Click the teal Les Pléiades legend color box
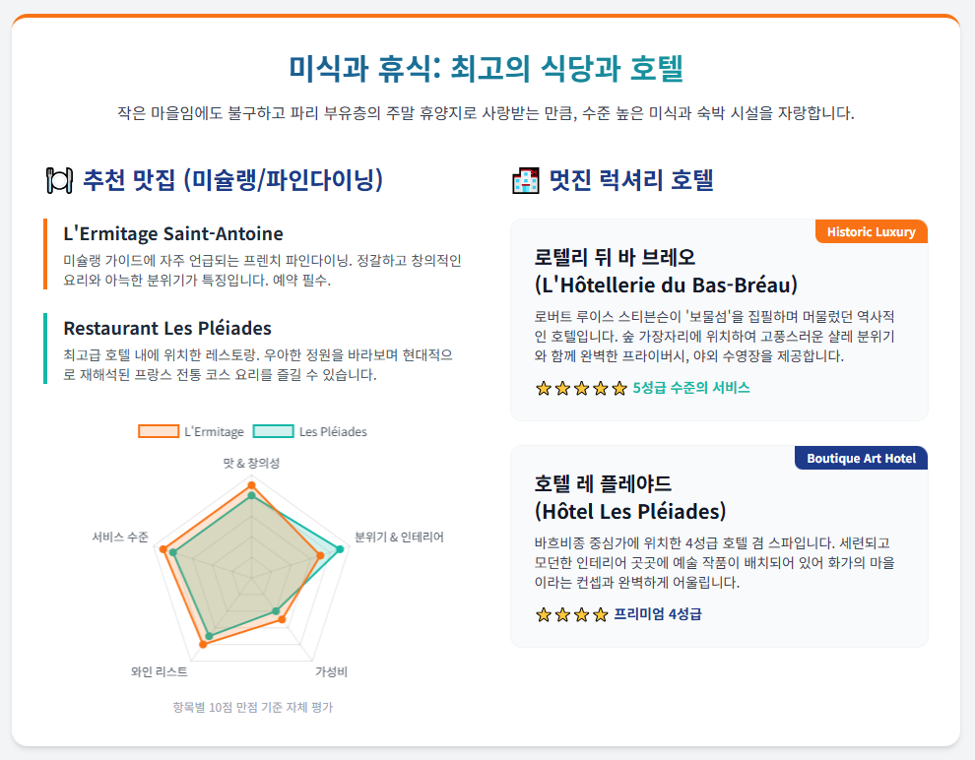975x760 pixels. coord(274,432)
